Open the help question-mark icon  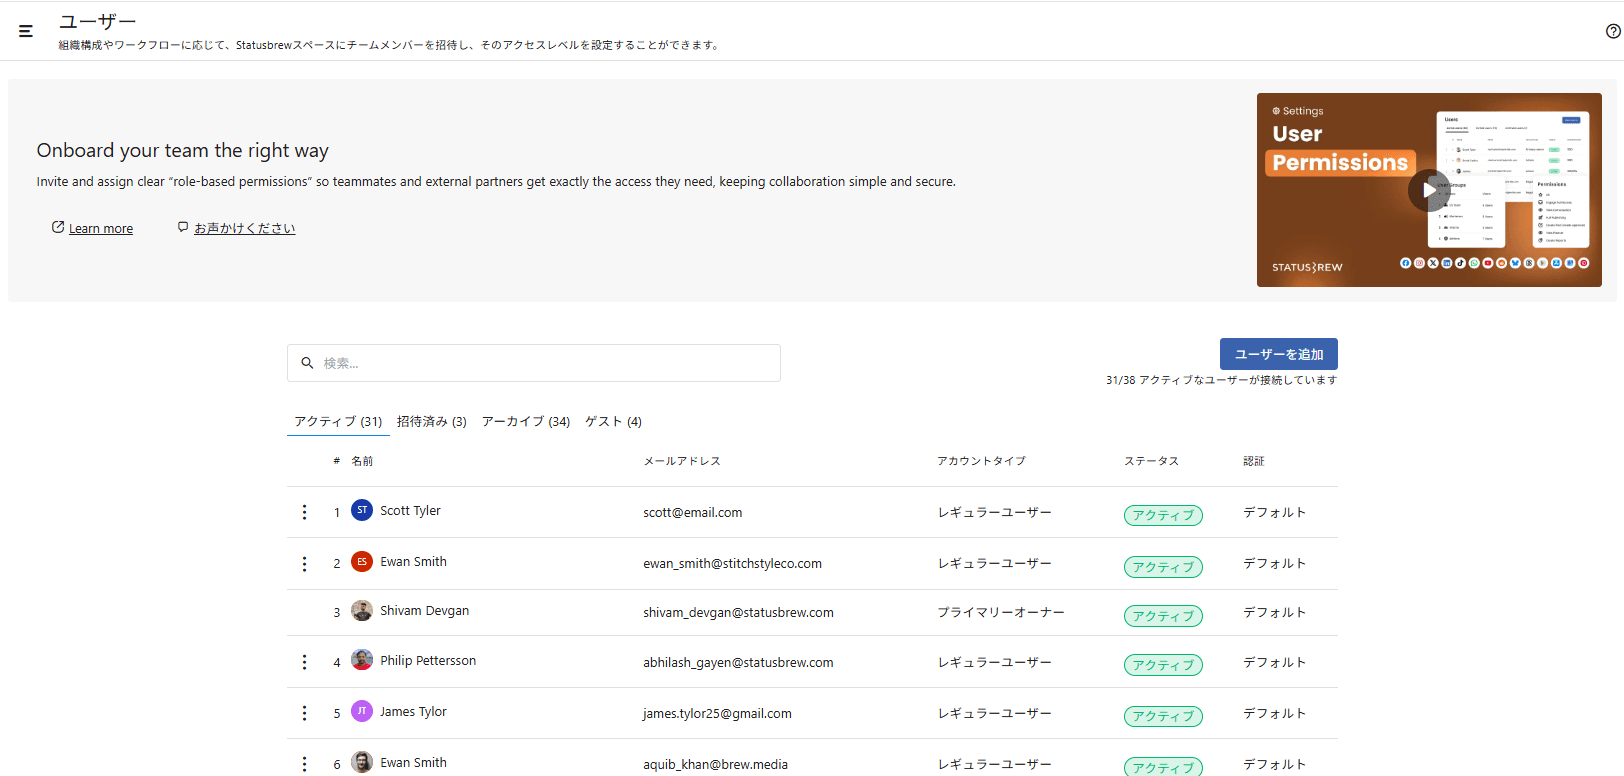click(1613, 31)
